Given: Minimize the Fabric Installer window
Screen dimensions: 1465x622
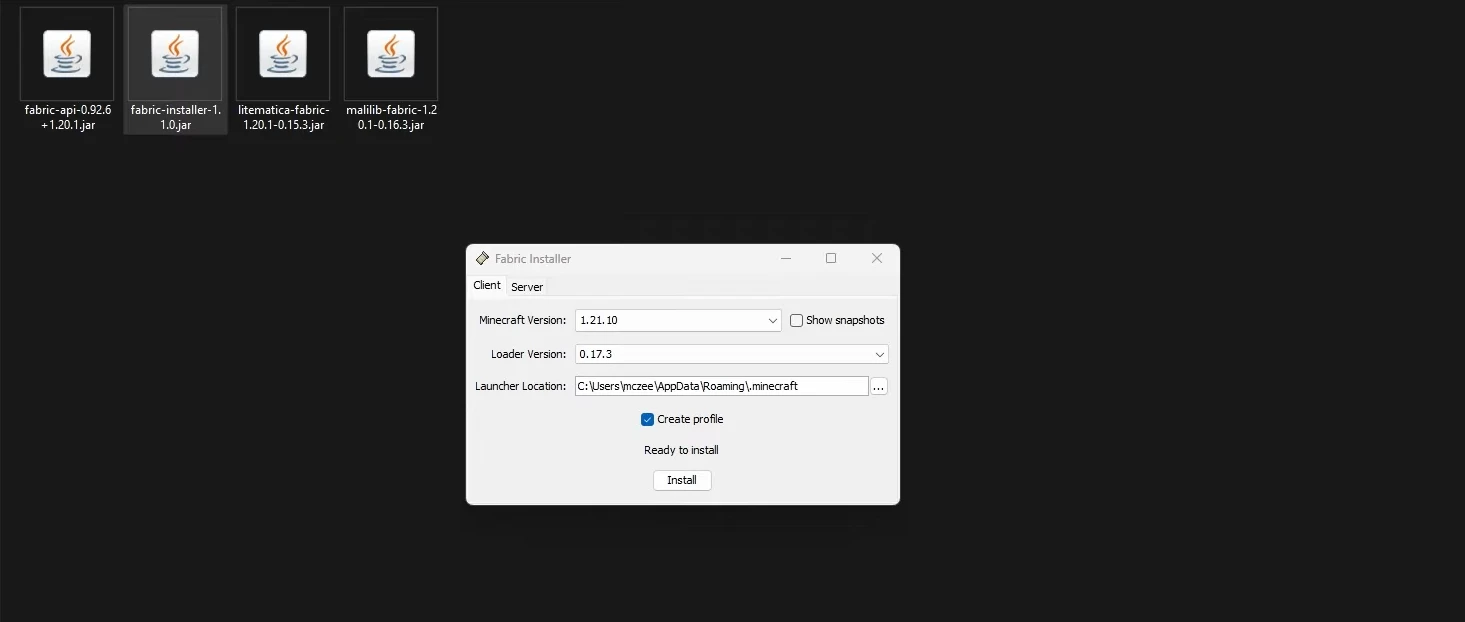Looking at the screenshot, I should pyautogui.click(x=786, y=258).
